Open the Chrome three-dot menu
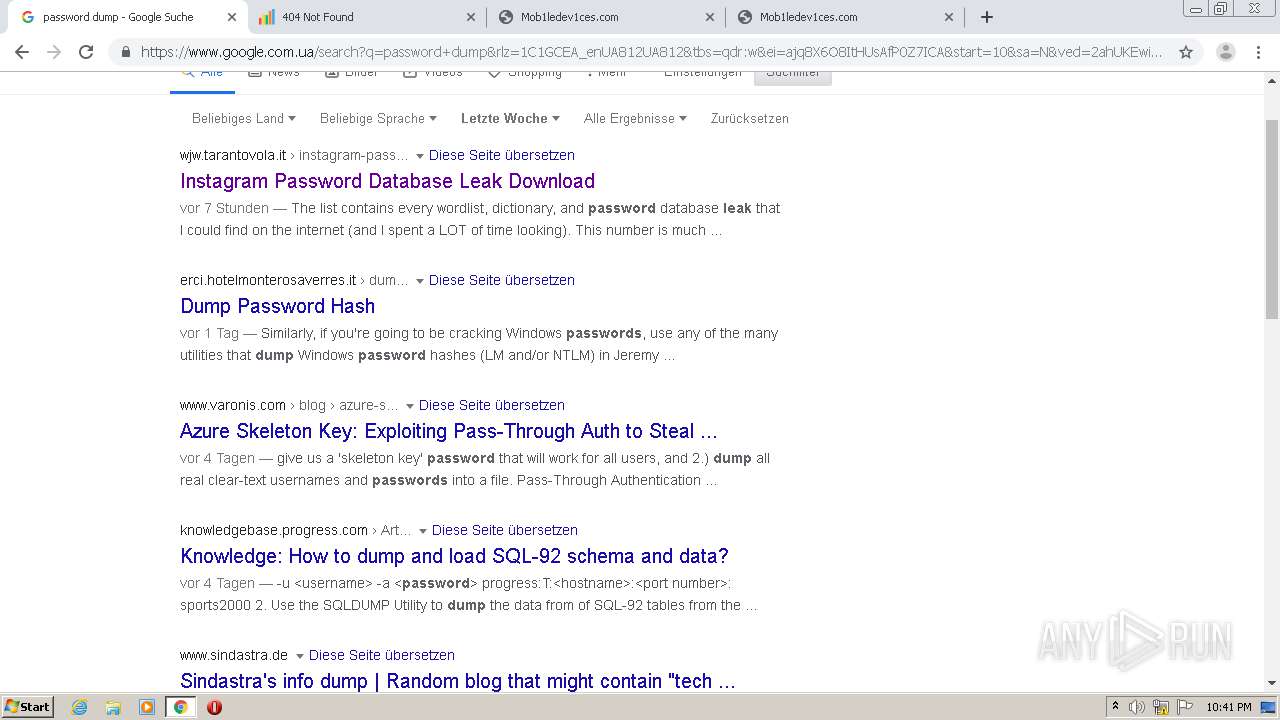The height and width of the screenshot is (720, 1280). [x=1259, y=52]
